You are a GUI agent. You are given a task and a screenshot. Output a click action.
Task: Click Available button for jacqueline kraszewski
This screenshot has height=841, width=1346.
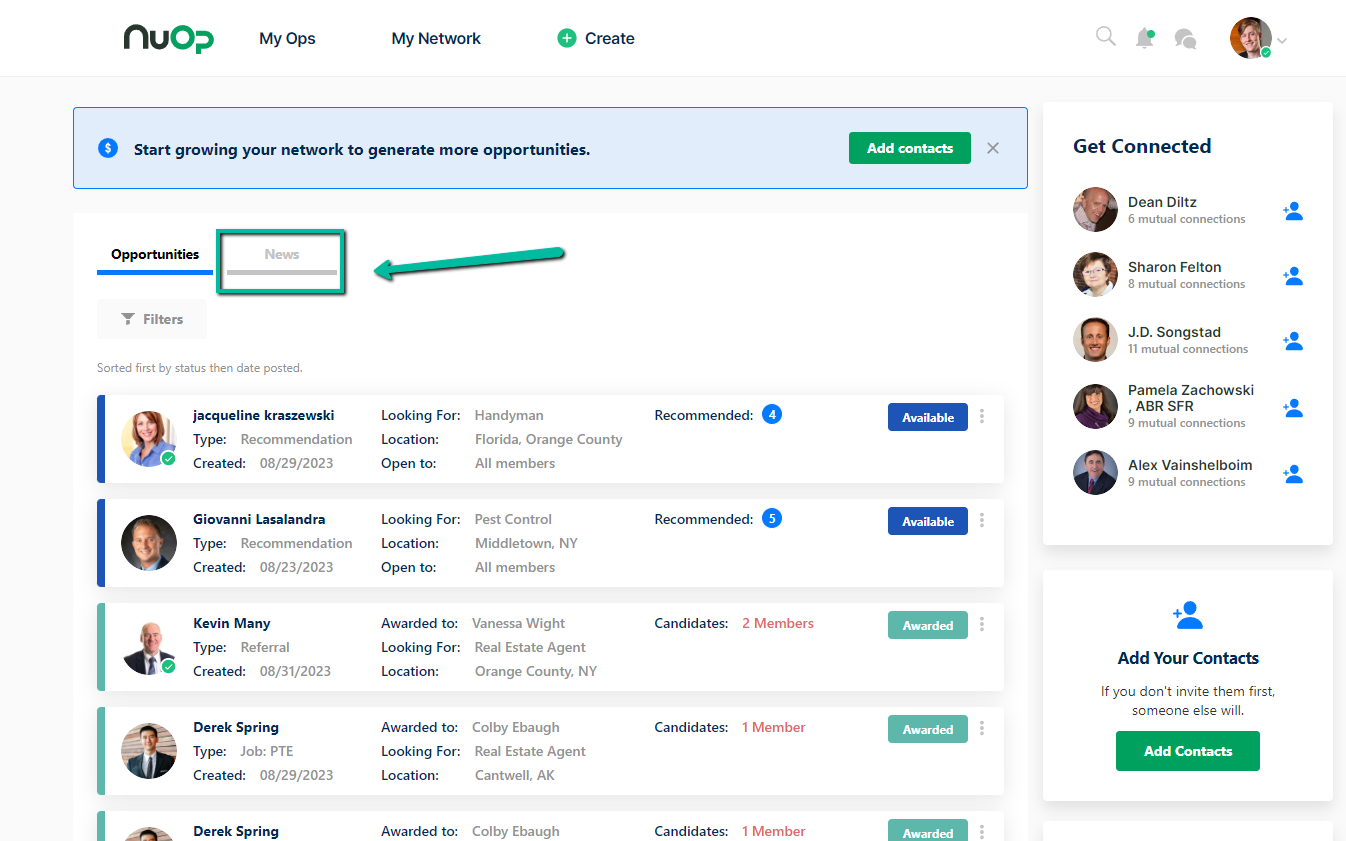pos(928,417)
